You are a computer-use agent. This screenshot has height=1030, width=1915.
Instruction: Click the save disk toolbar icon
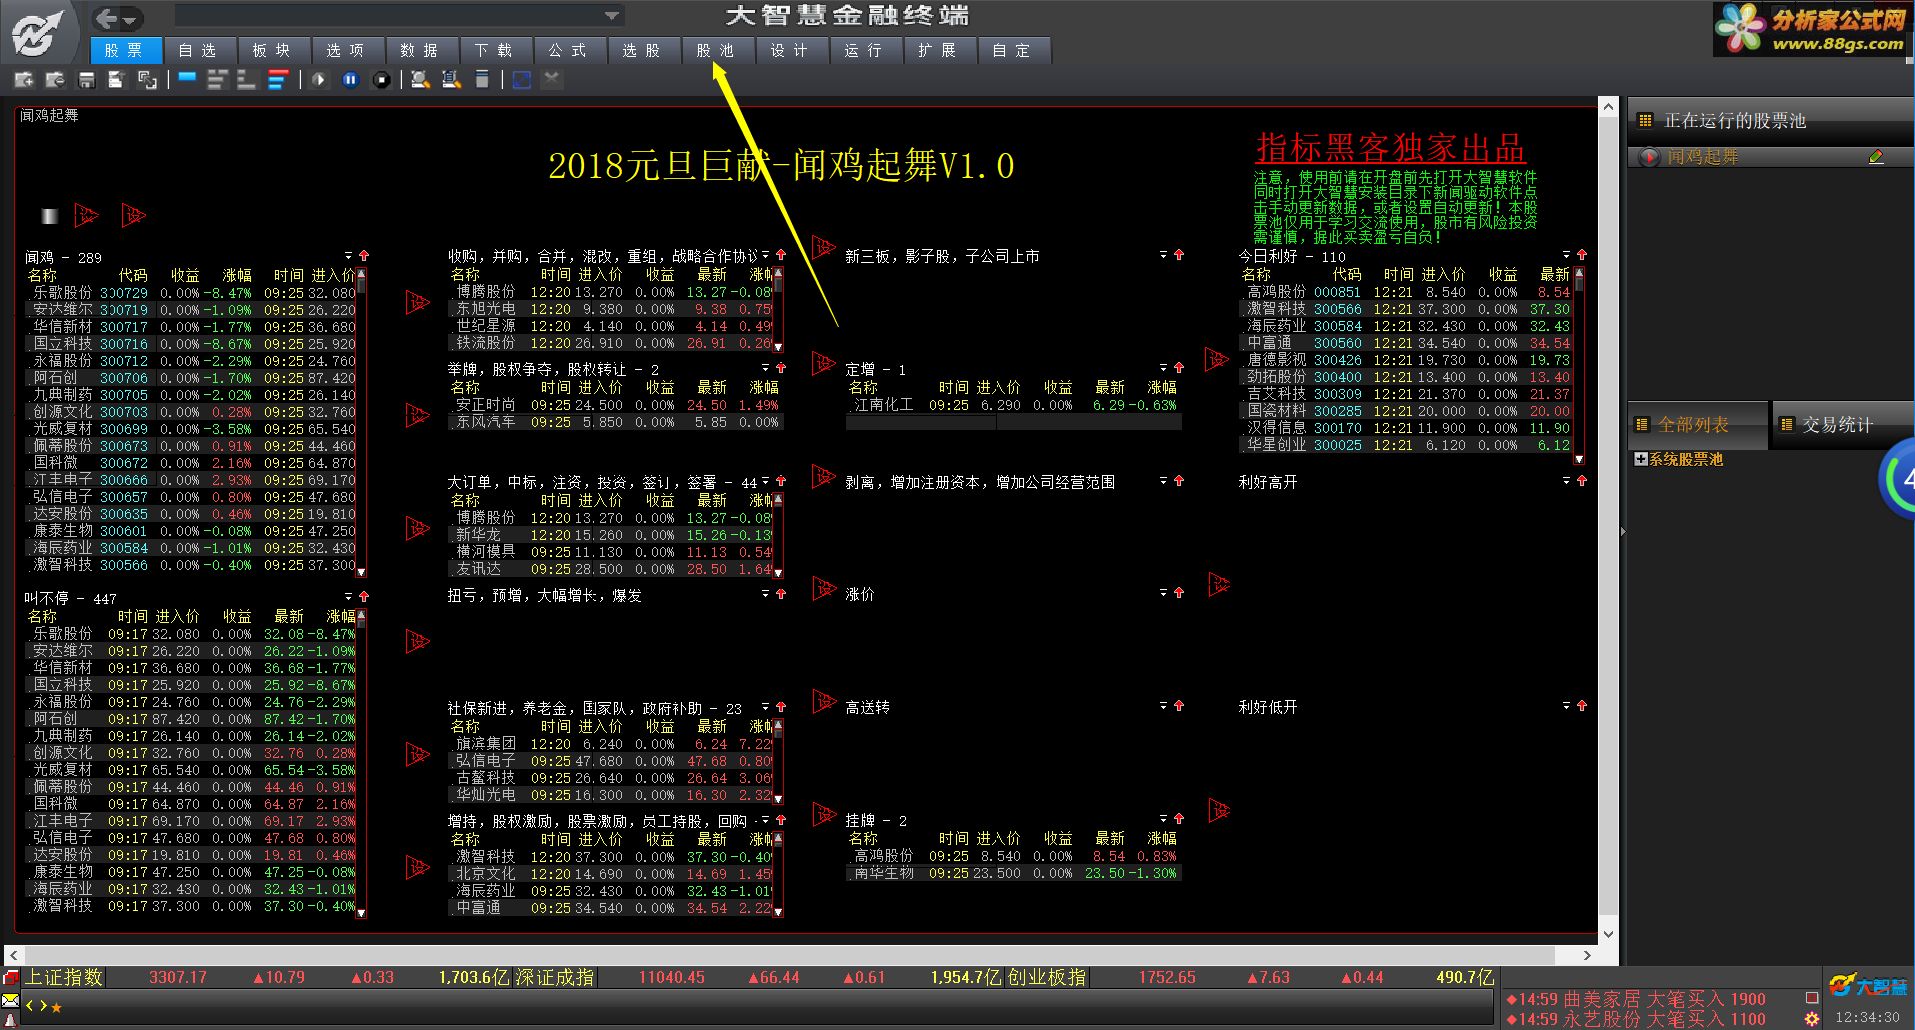(87, 80)
